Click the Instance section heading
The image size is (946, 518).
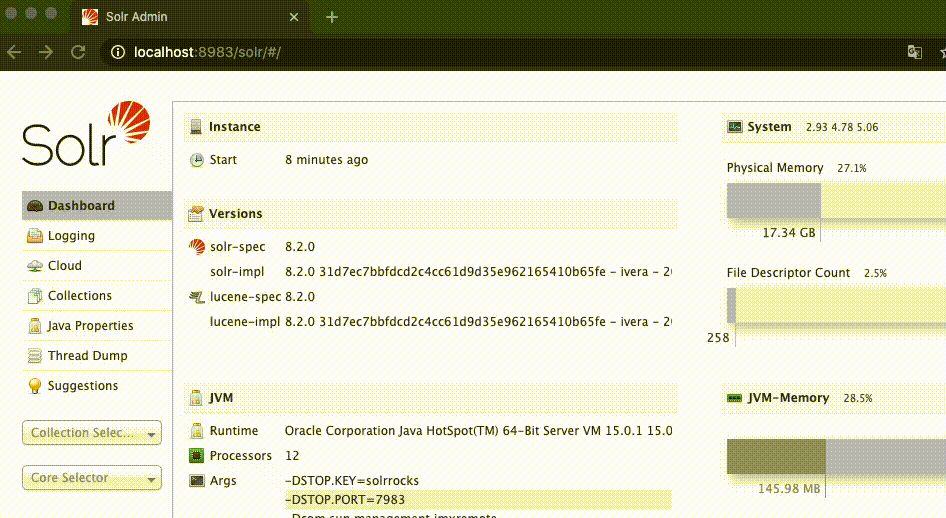pyautogui.click(x=235, y=127)
